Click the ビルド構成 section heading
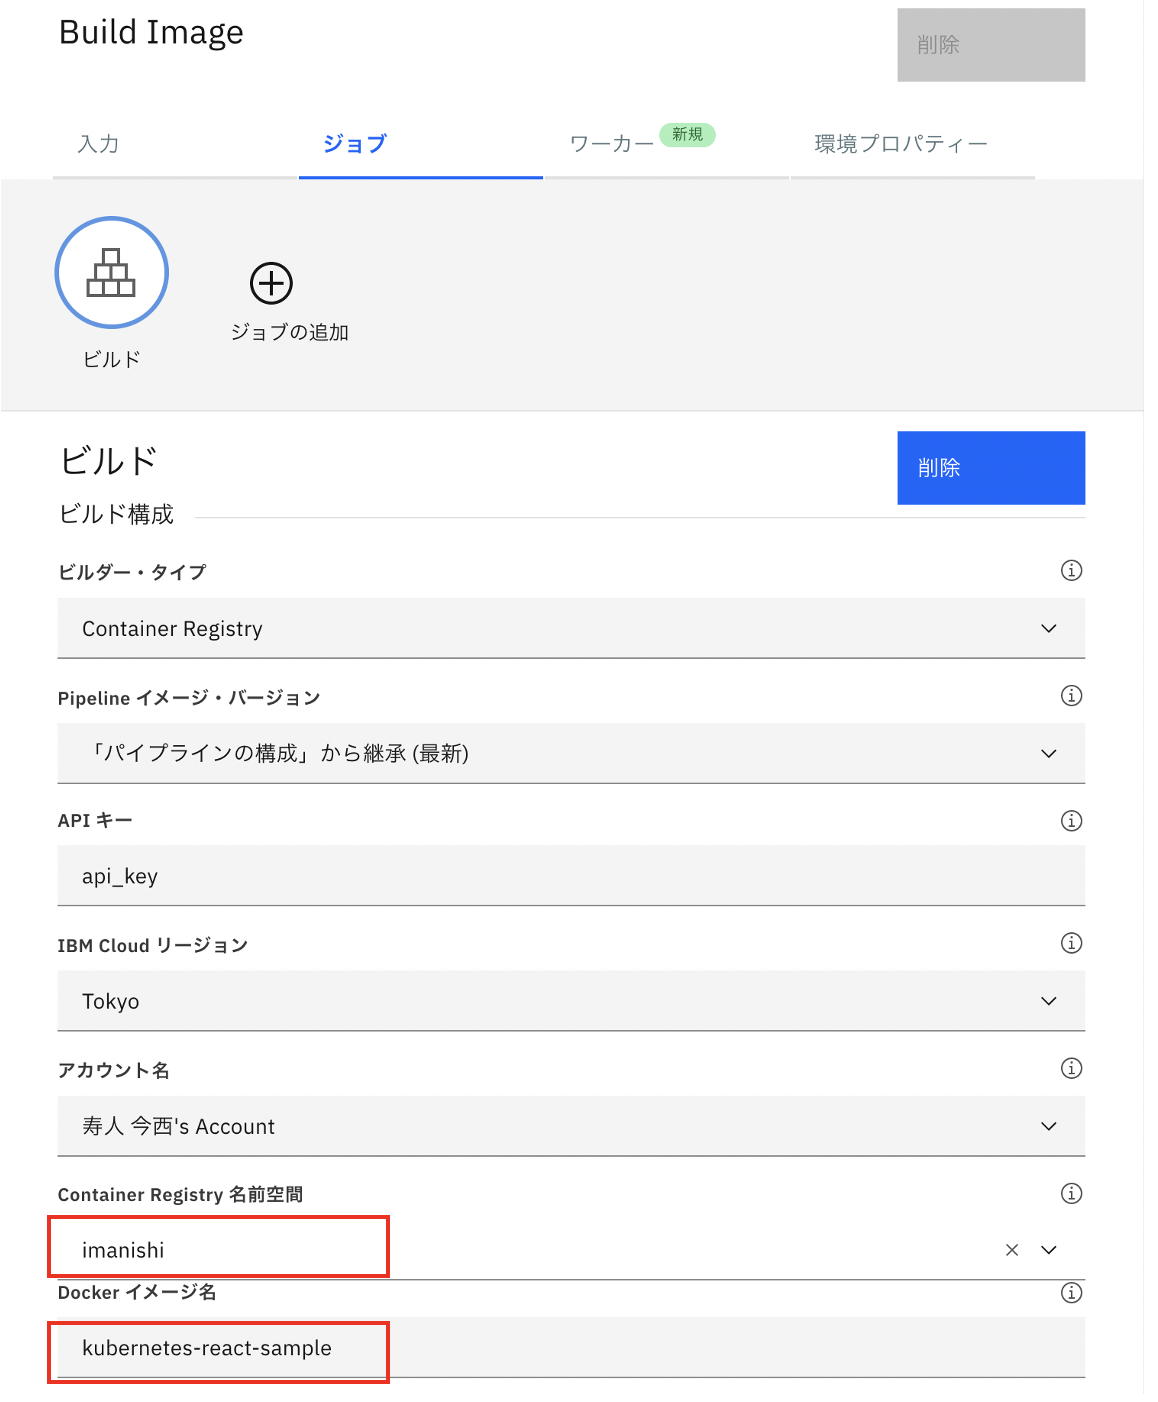 (x=116, y=514)
